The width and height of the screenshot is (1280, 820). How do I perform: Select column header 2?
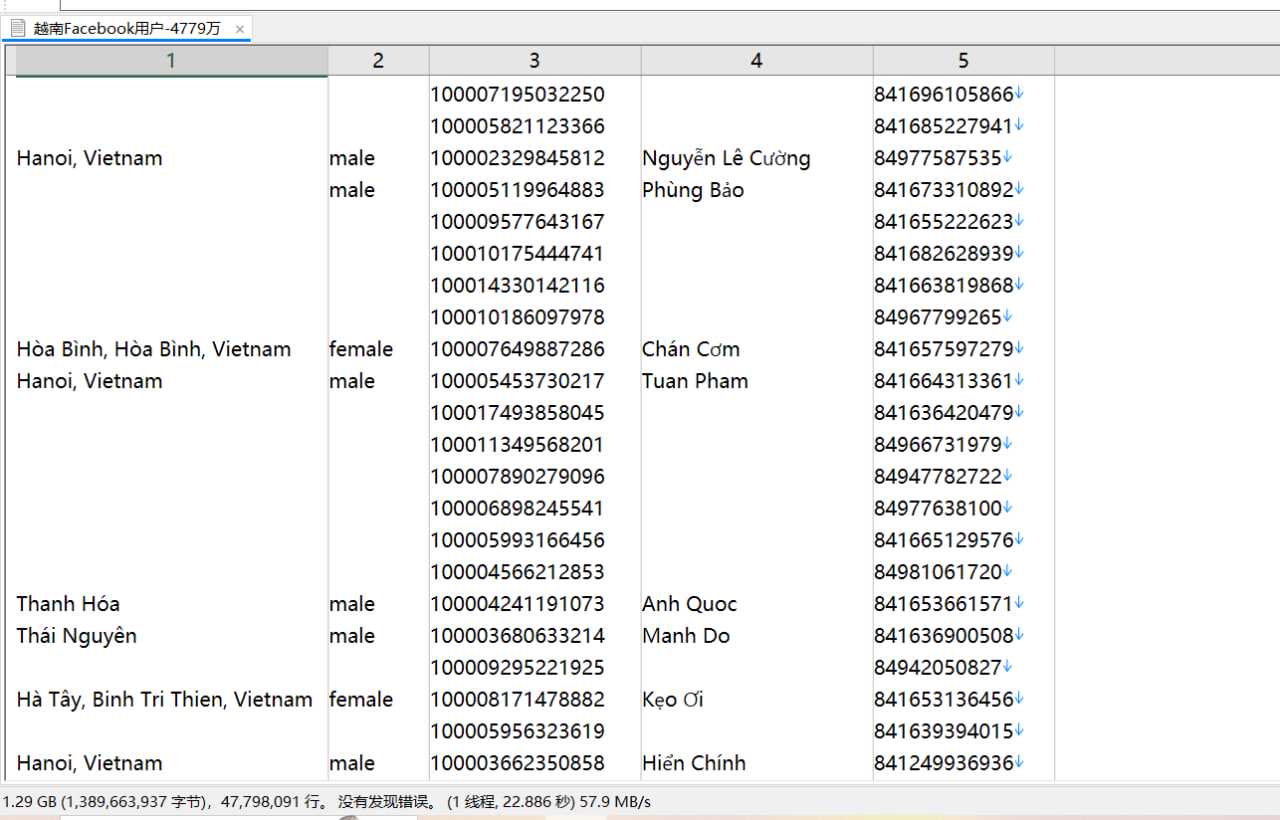tap(378, 61)
